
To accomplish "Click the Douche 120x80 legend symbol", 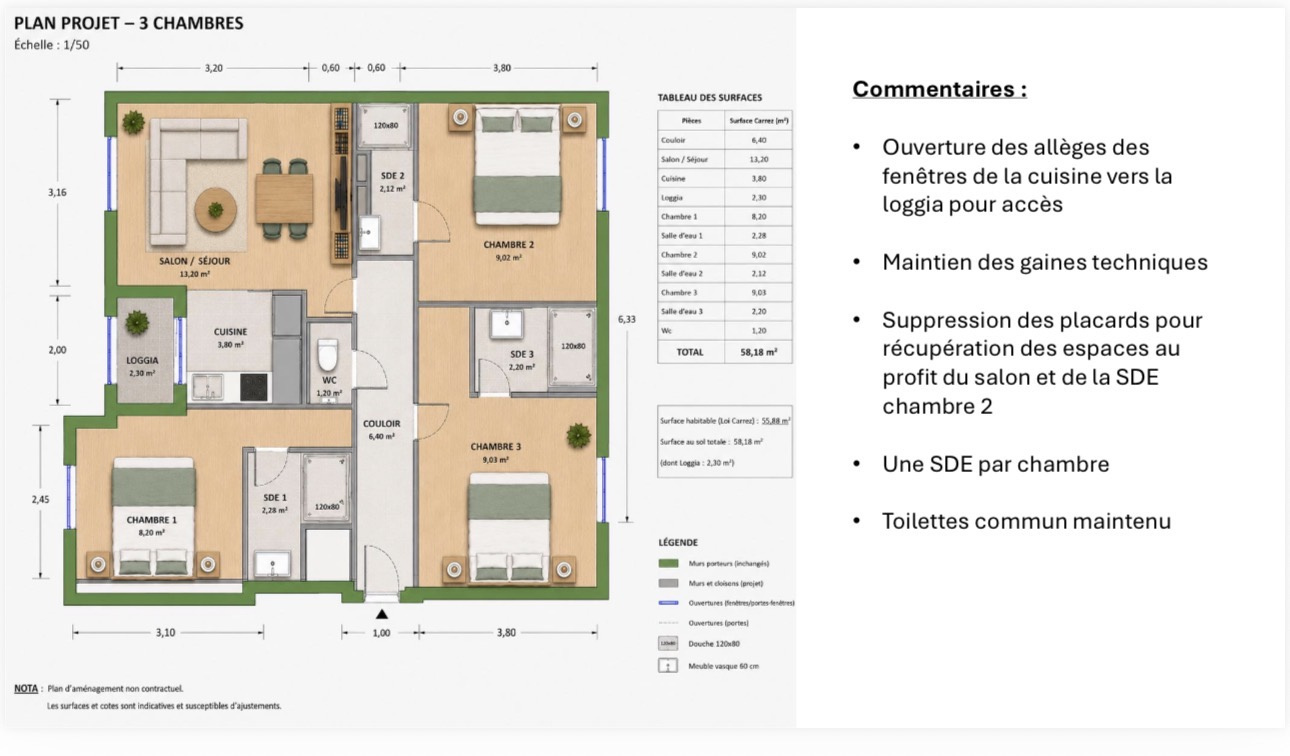I will (668, 643).
